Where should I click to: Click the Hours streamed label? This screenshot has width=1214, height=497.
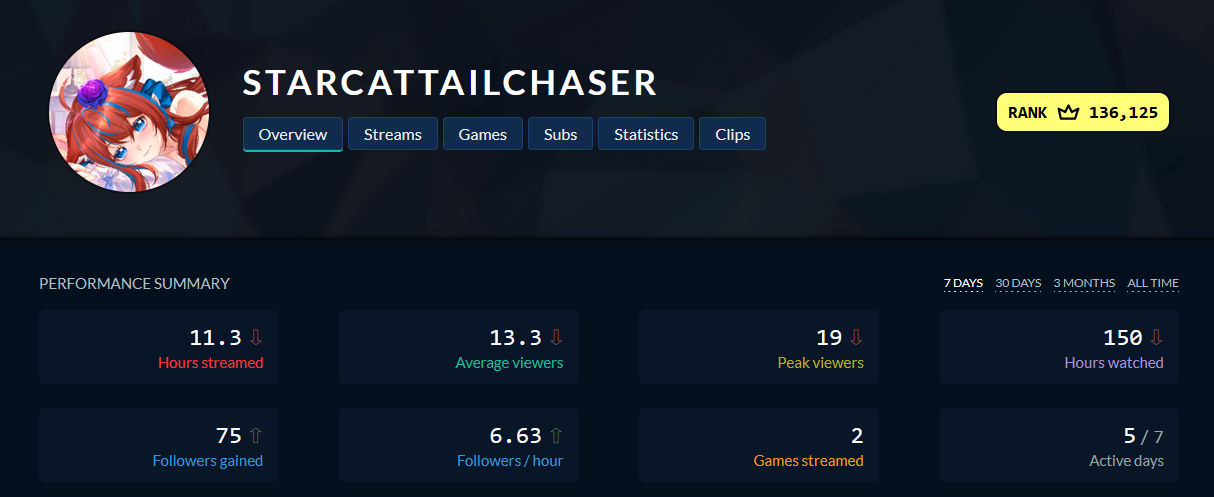pos(211,363)
